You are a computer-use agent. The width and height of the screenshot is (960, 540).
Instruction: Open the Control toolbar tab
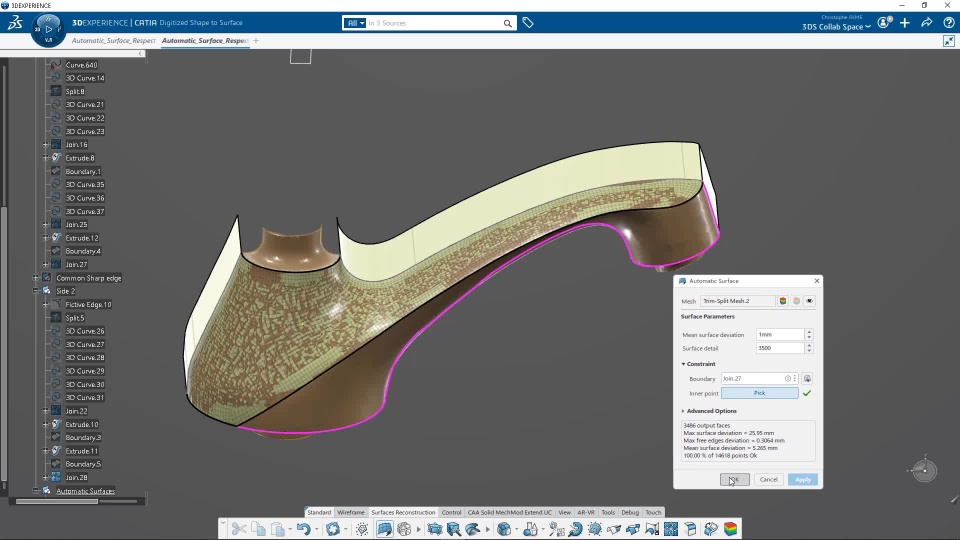point(451,512)
